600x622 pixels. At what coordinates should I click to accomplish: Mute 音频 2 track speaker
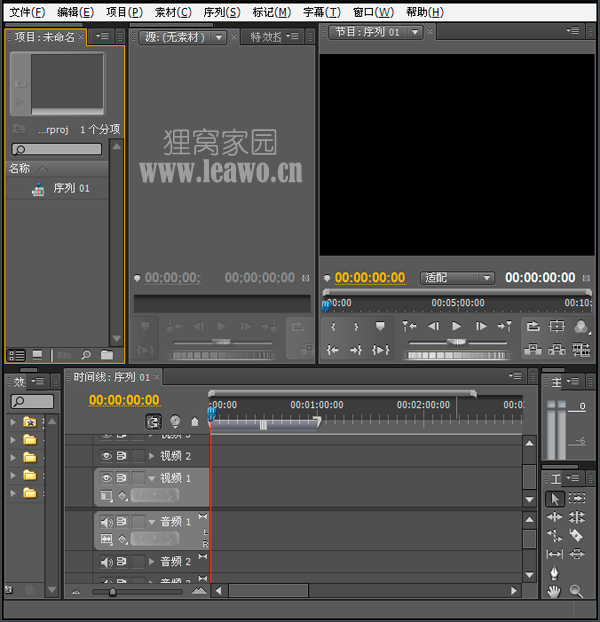106,562
